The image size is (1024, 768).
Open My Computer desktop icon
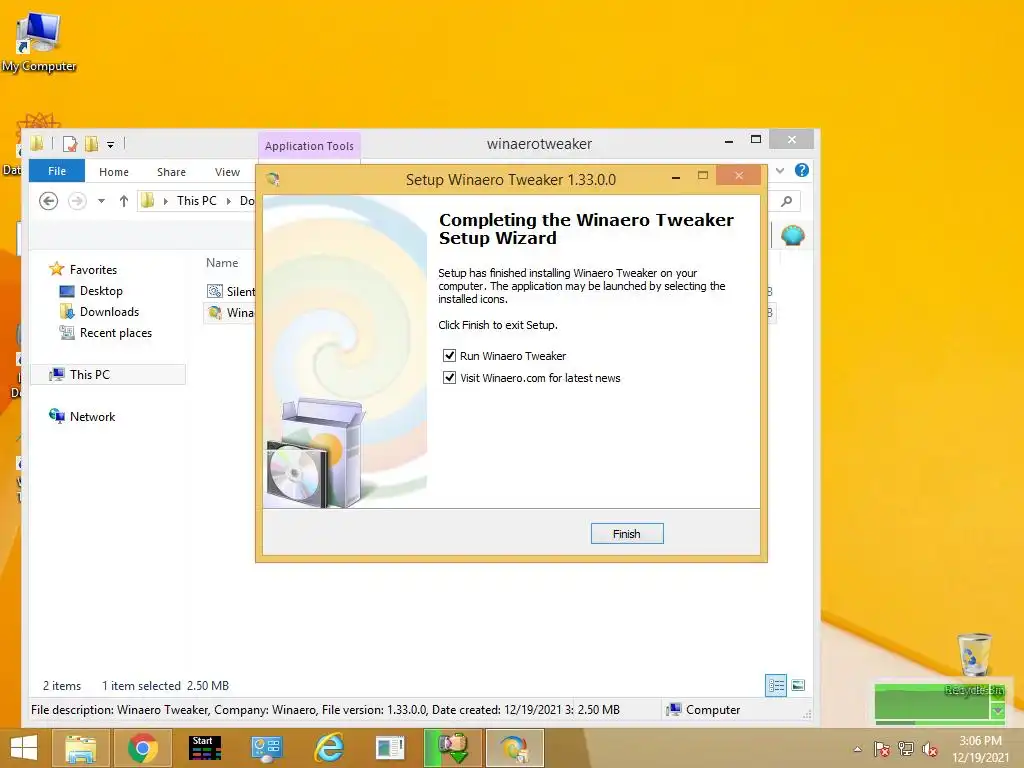pos(39,40)
